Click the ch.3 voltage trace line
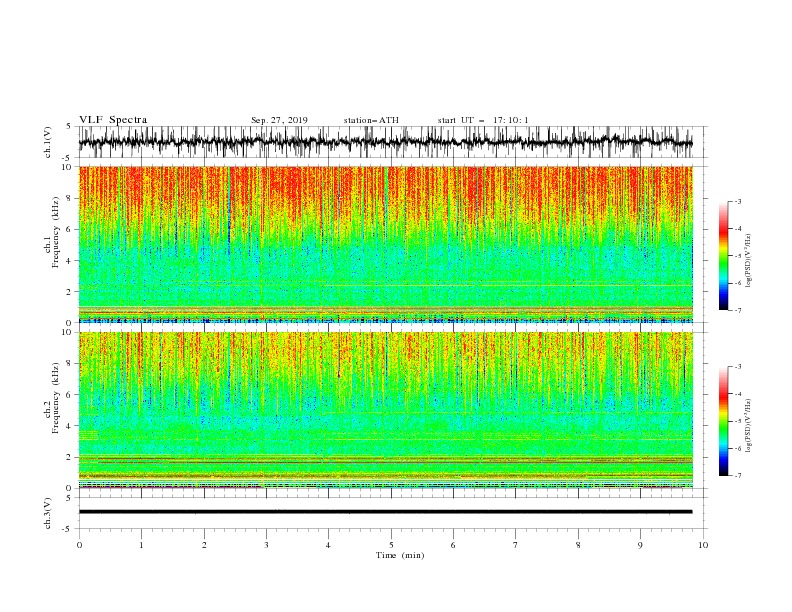Viewport: 792px width, 612px height. click(385, 512)
